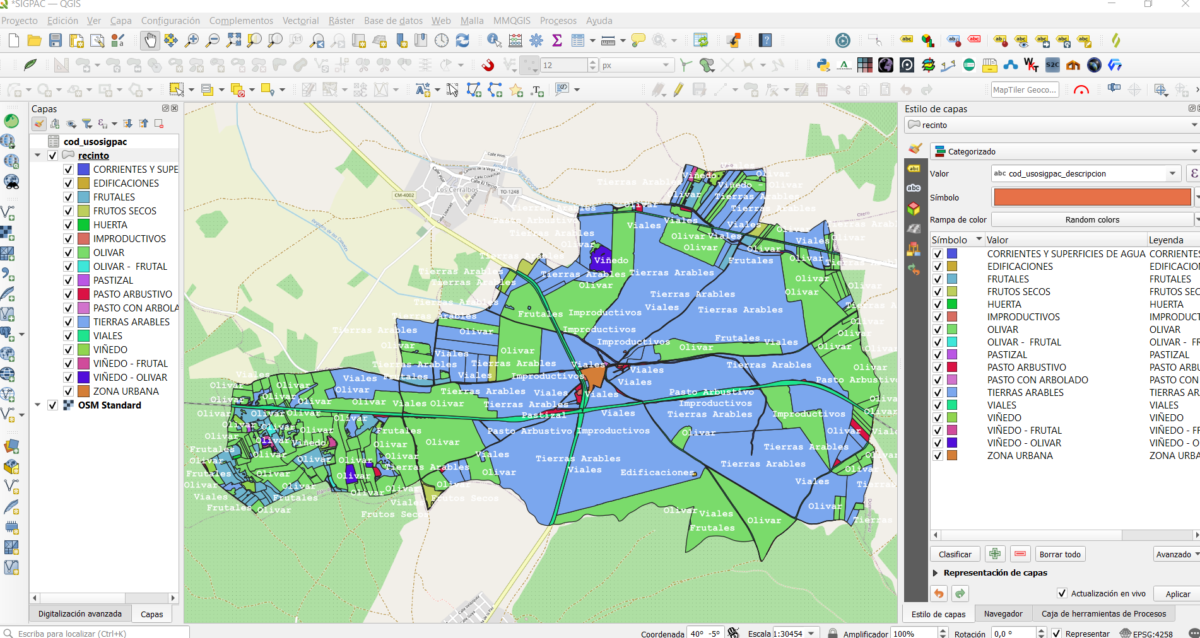1200x638 pixels.
Task: Activate the Zoom In tool
Action: [190, 41]
